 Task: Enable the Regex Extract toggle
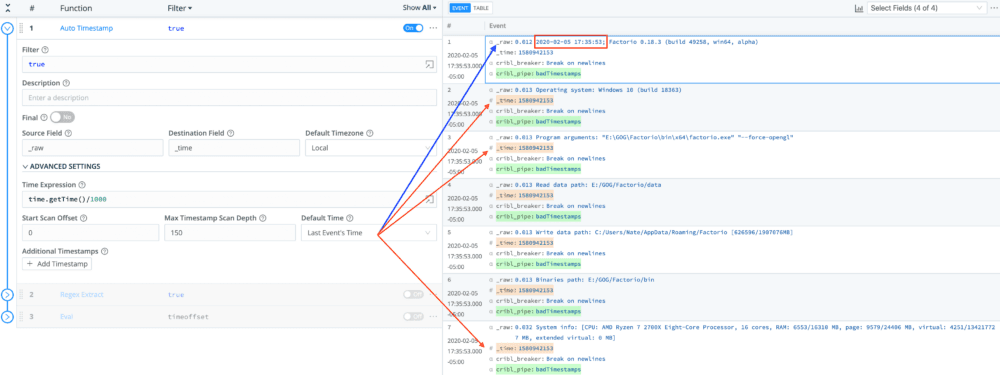pyautogui.click(x=413, y=295)
